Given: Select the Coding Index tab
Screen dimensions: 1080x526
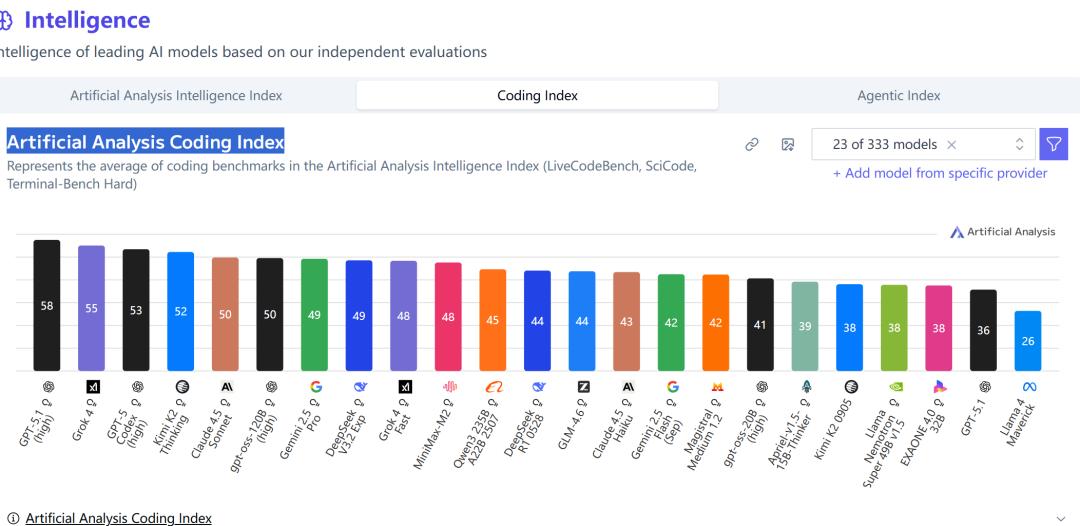Looking at the screenshot, I should pos(537,96).
